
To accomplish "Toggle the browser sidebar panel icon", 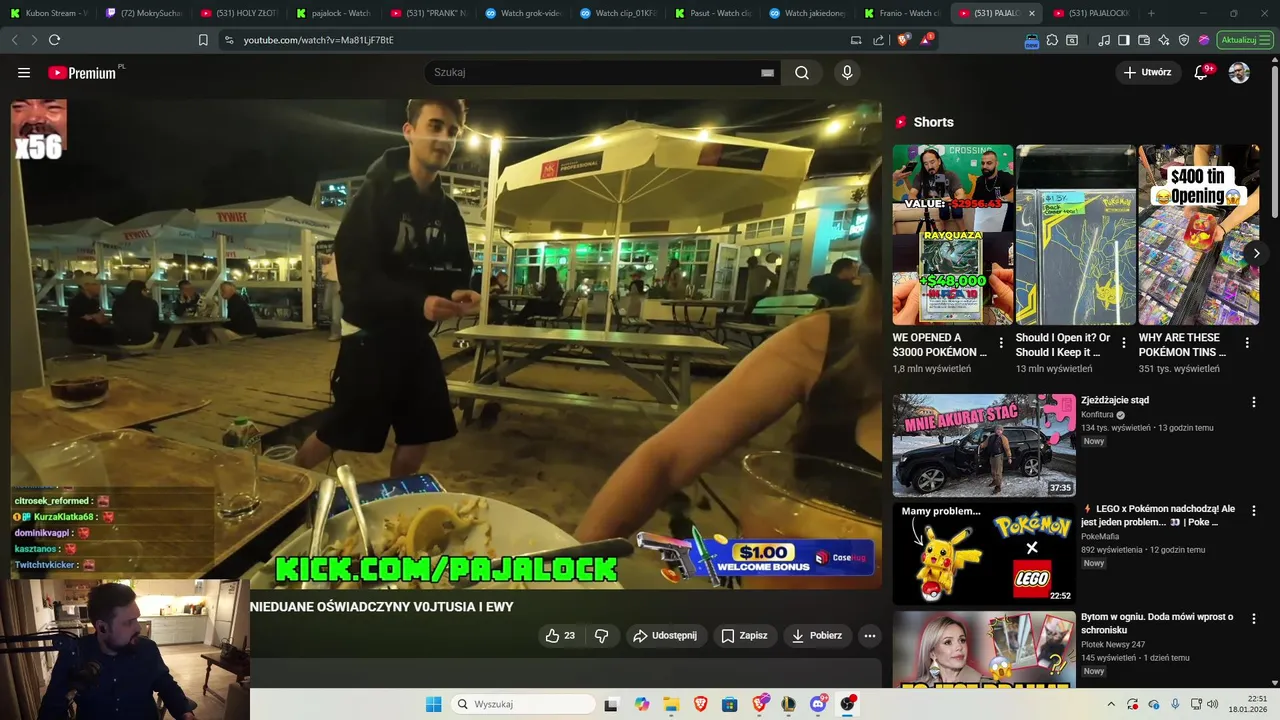I will pyautogui.click(x=1124, y=40).
